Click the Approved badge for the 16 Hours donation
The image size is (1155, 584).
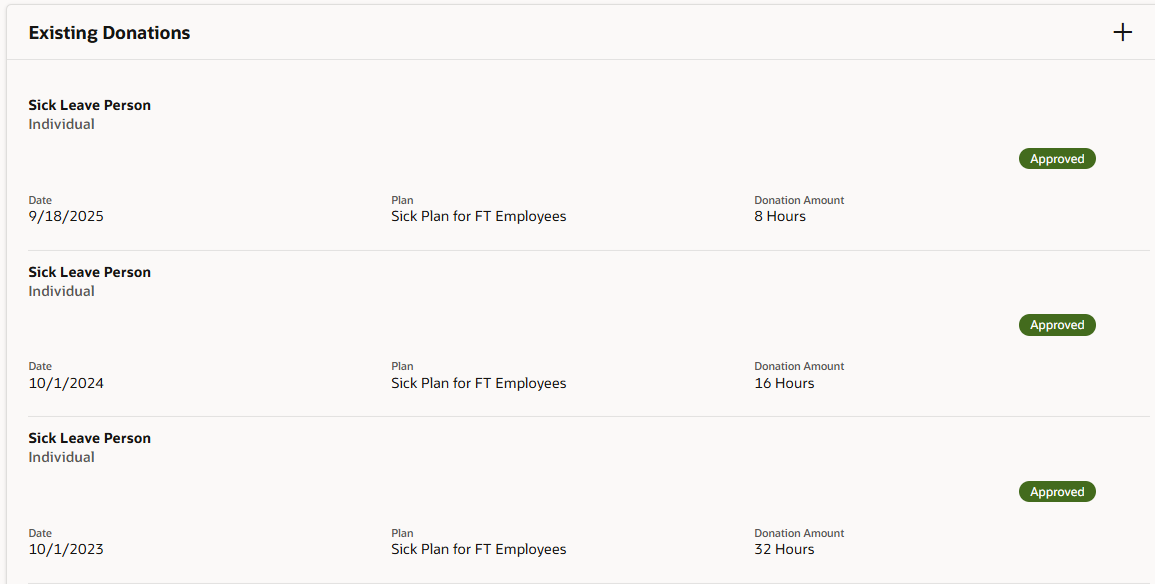1057,325
